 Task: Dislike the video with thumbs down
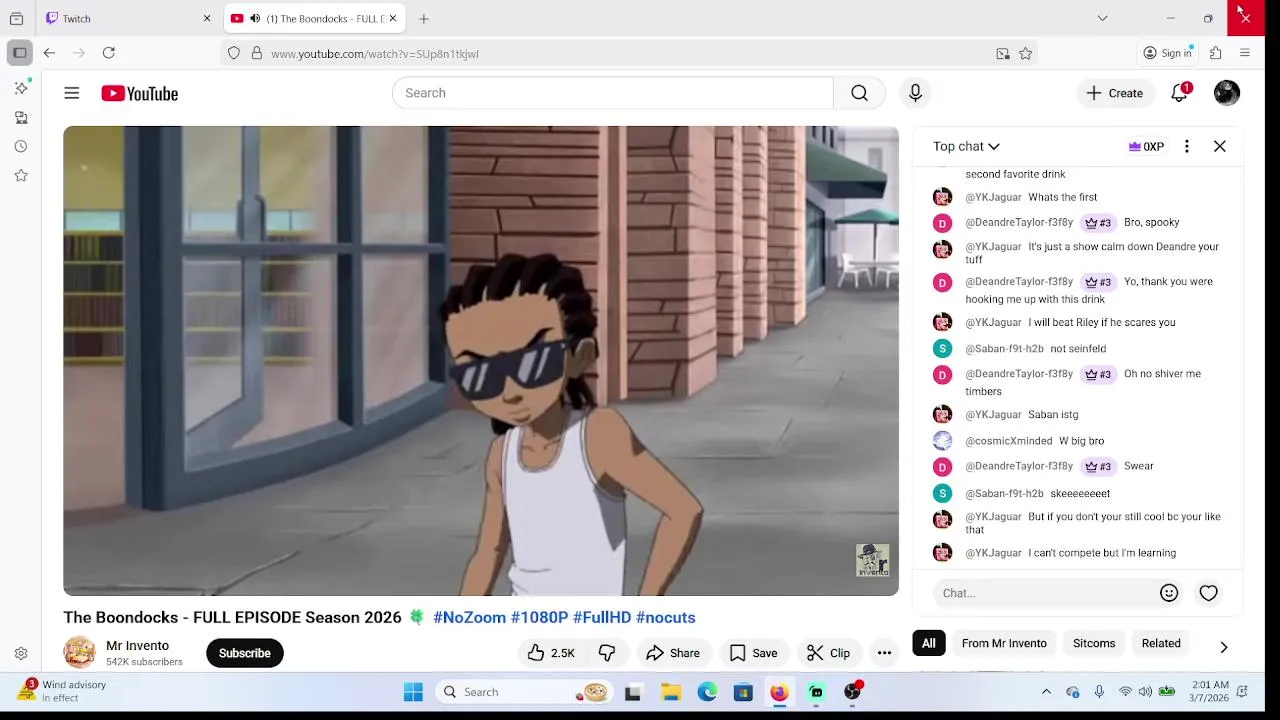pyautogui.click(x=607, y=653)
